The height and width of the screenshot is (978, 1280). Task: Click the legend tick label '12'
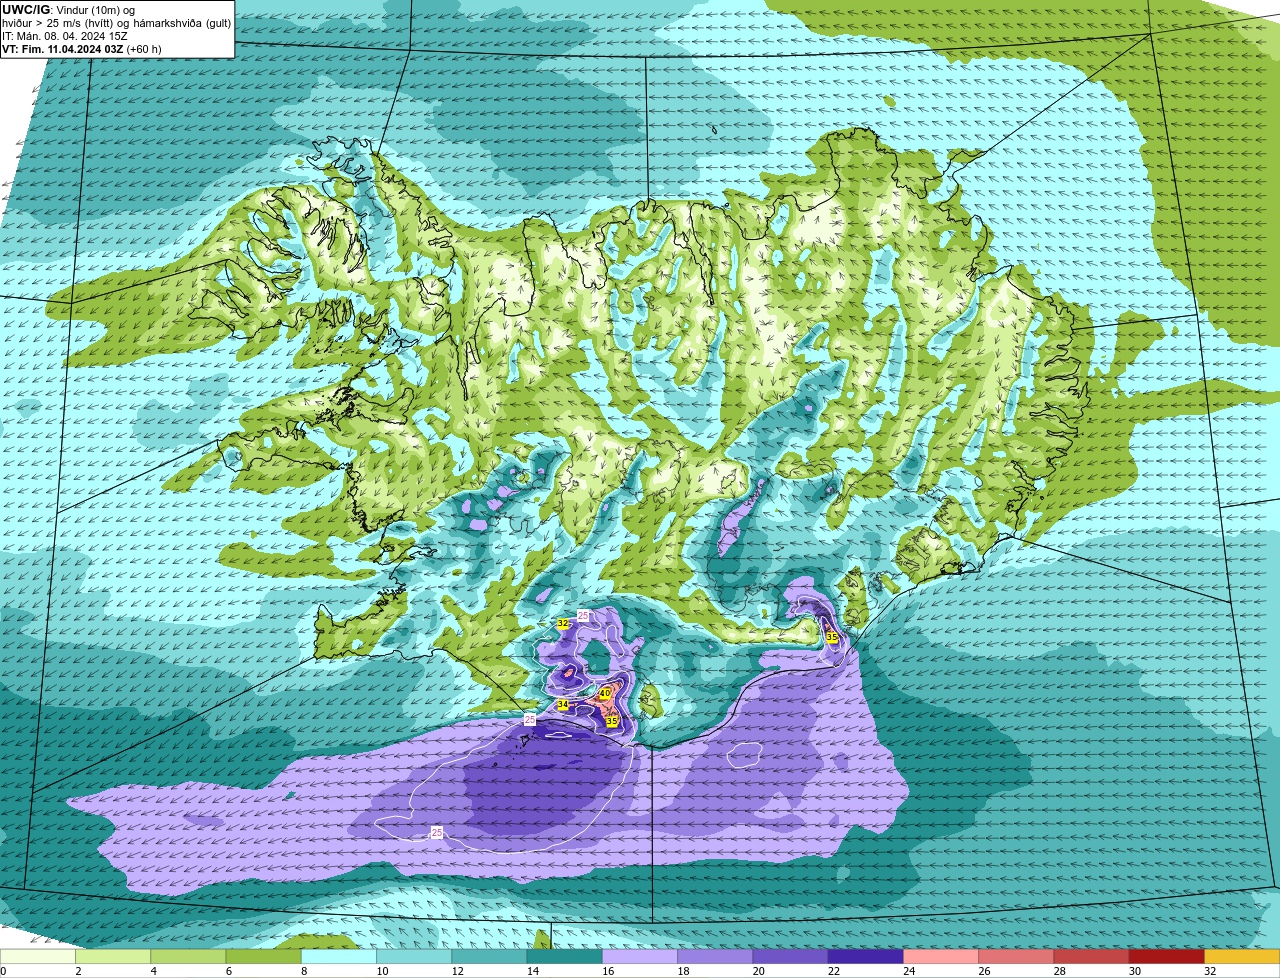click(458, 971)
